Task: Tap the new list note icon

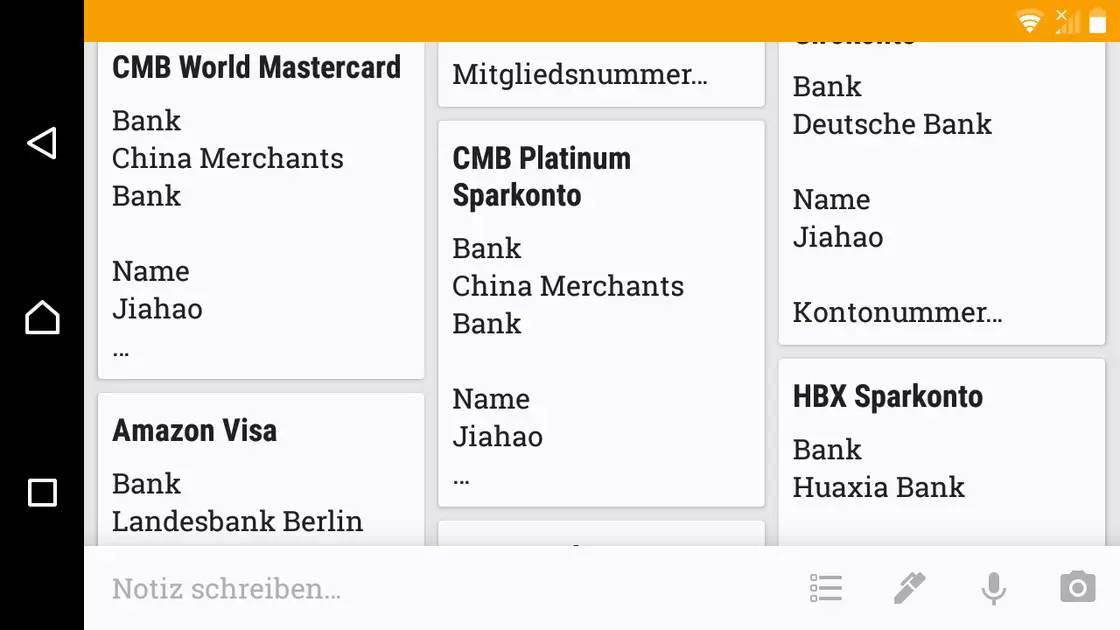Action: click(826, 588)
